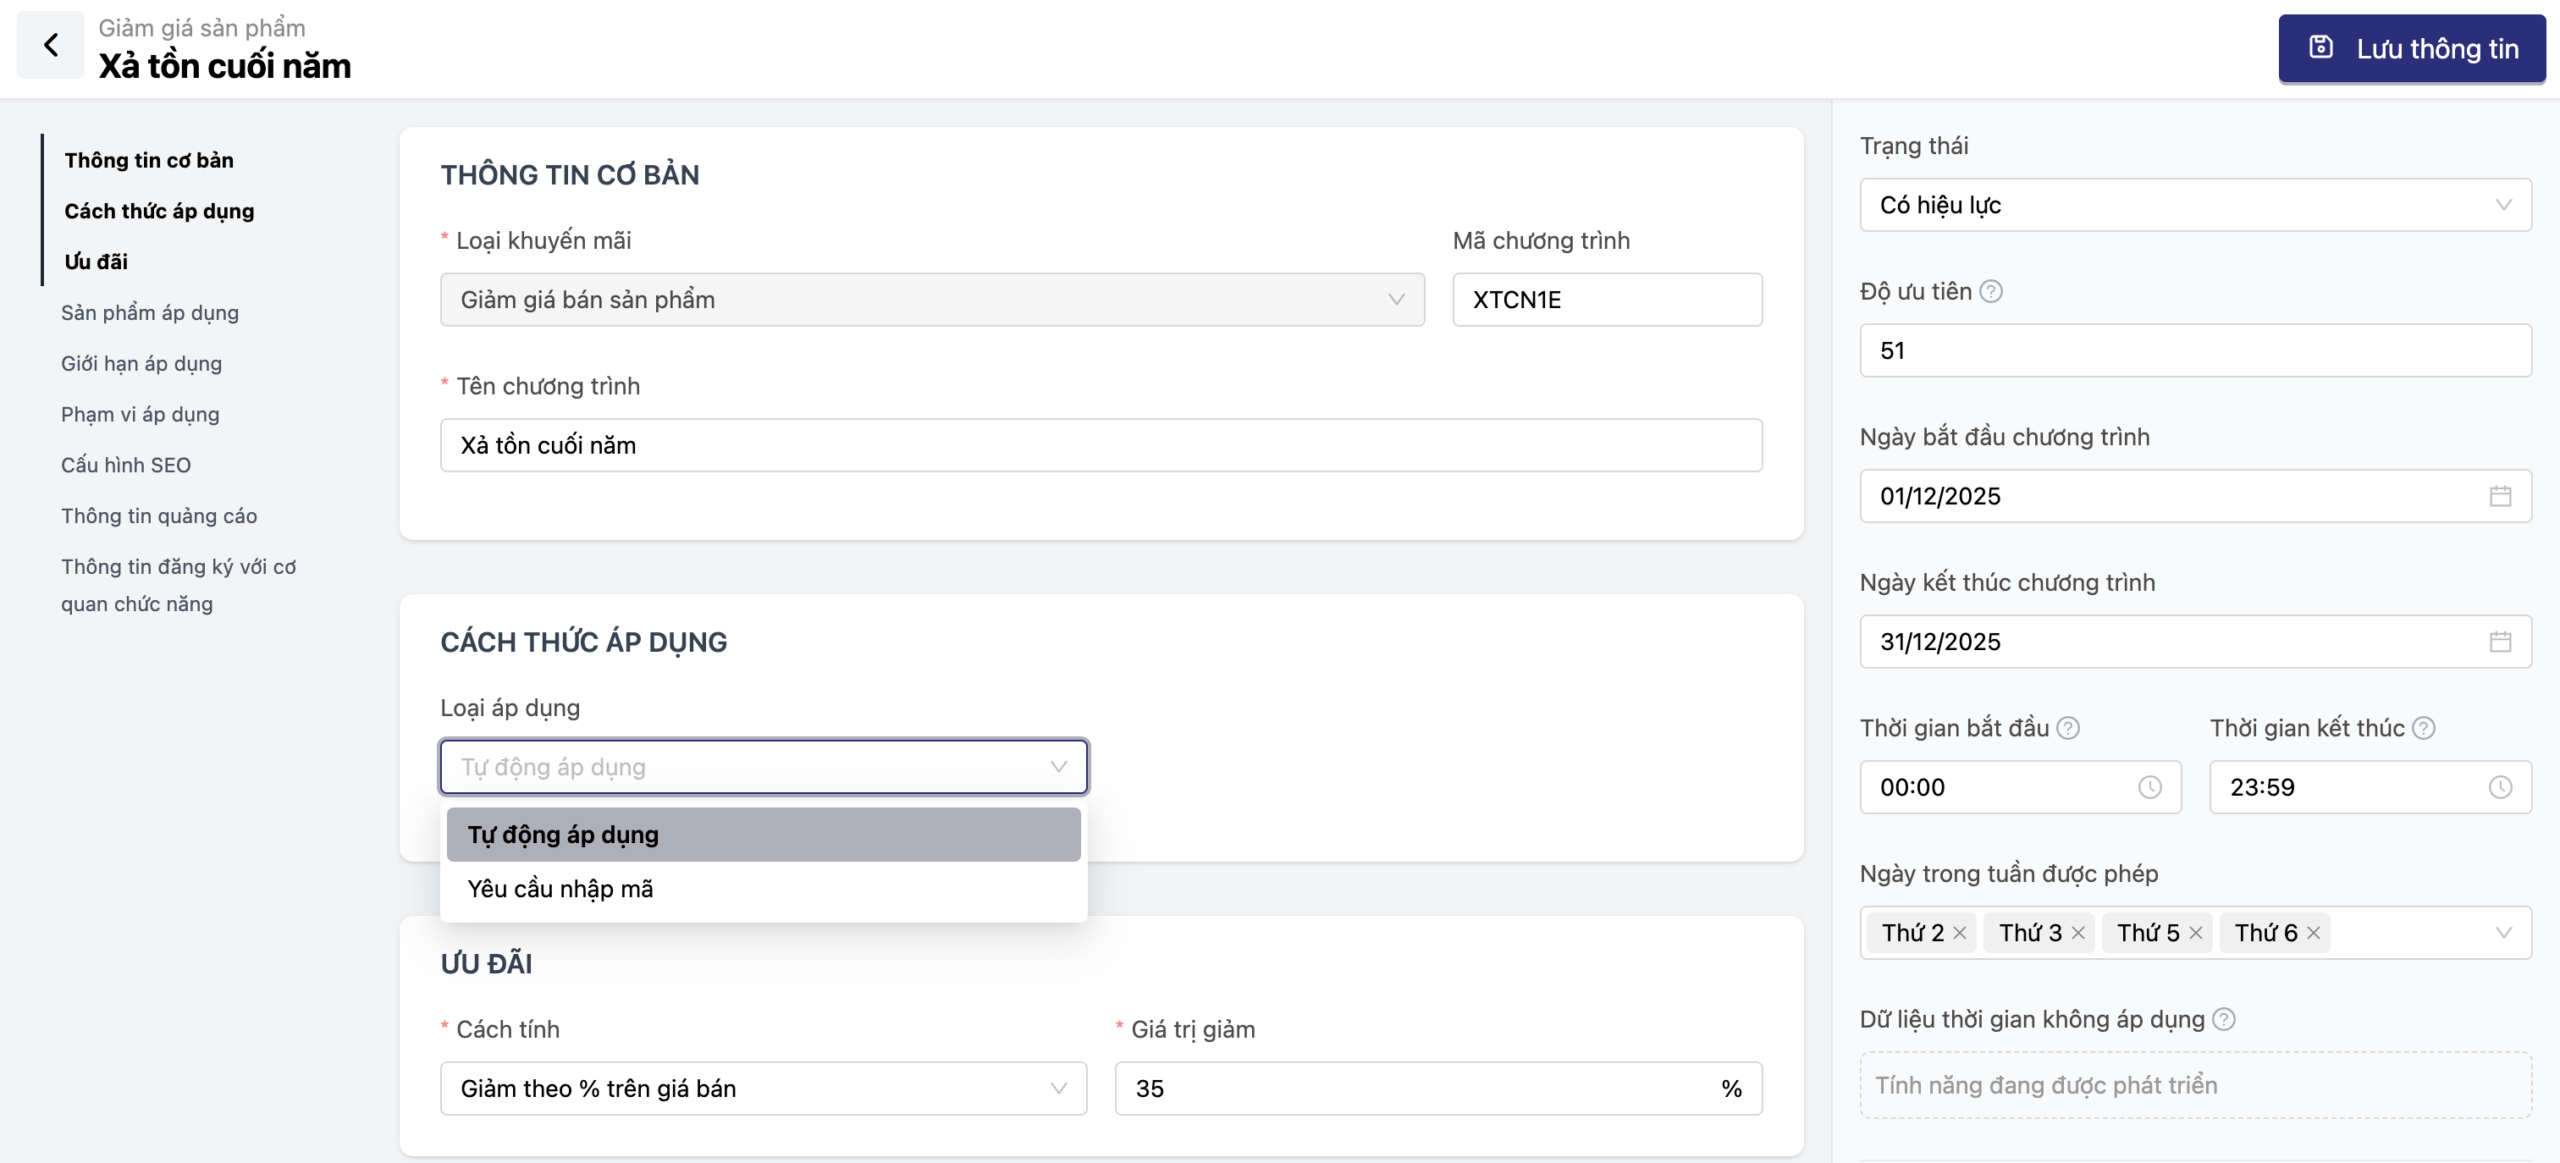2560x1163 pixels.
Task: Remove the Thứ 5 tag
Action: [x=2196, y=933]
